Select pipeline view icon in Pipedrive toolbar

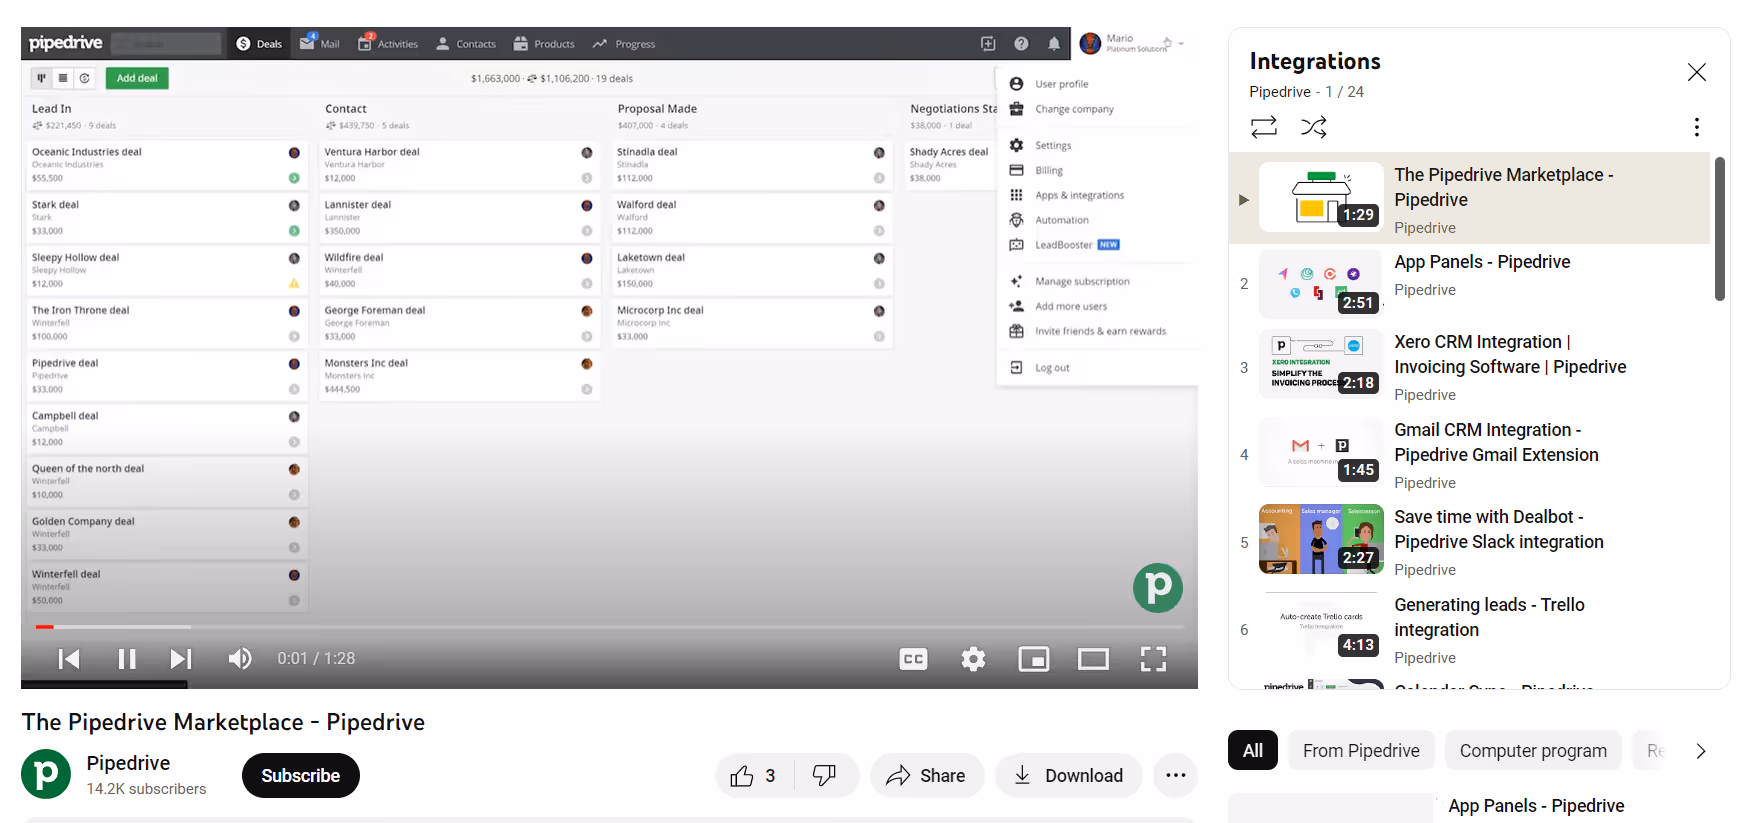point(41,78)
